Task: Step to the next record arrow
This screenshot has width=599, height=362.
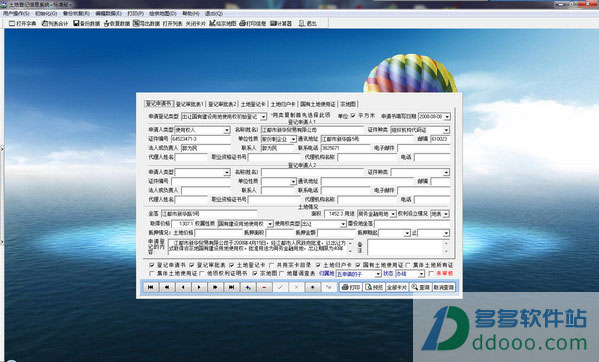Action: point(199,287)
